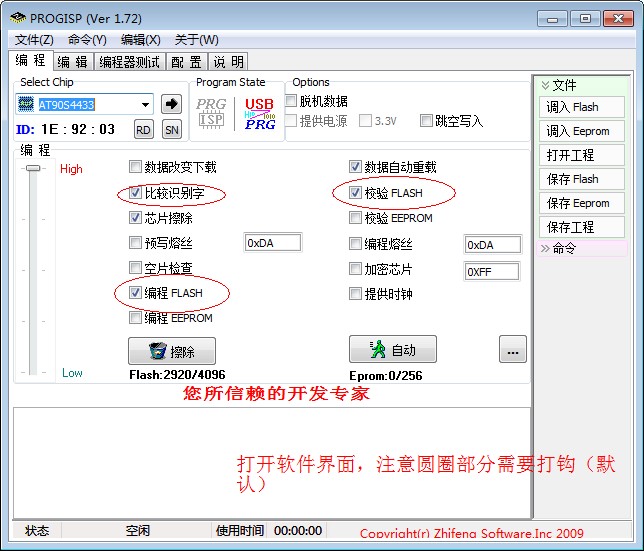Screen dimensions: 644x551
Task: Collapse the 文件 panel section
Action: [x=545, y=85]
